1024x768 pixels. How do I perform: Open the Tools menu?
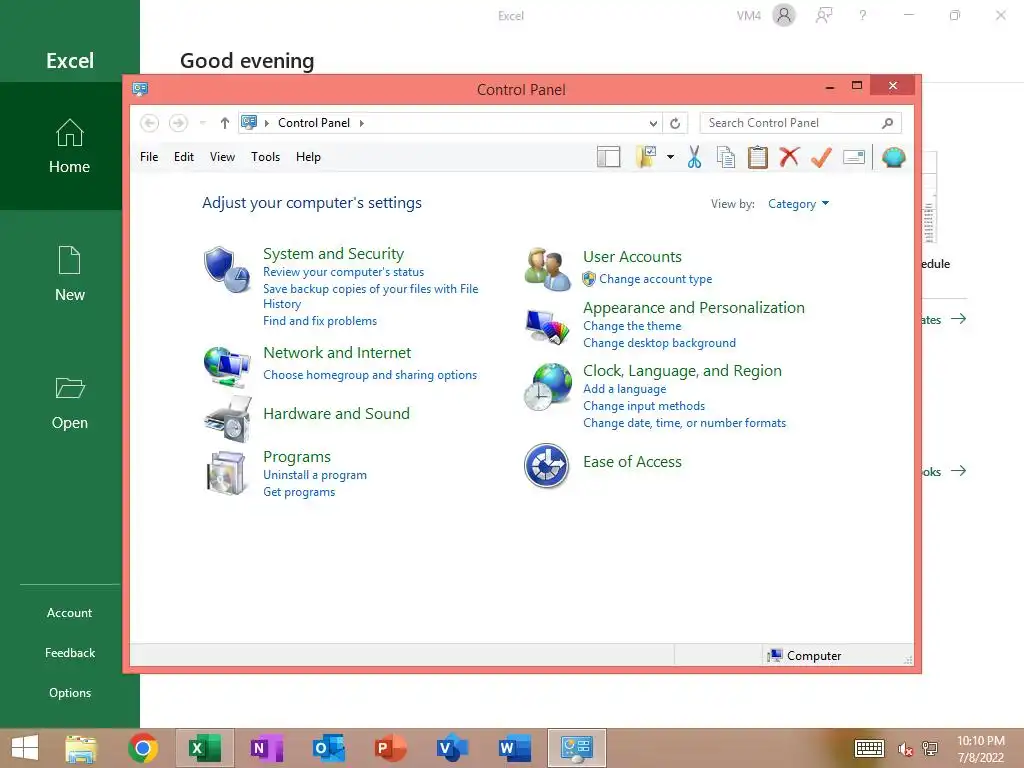265,157
